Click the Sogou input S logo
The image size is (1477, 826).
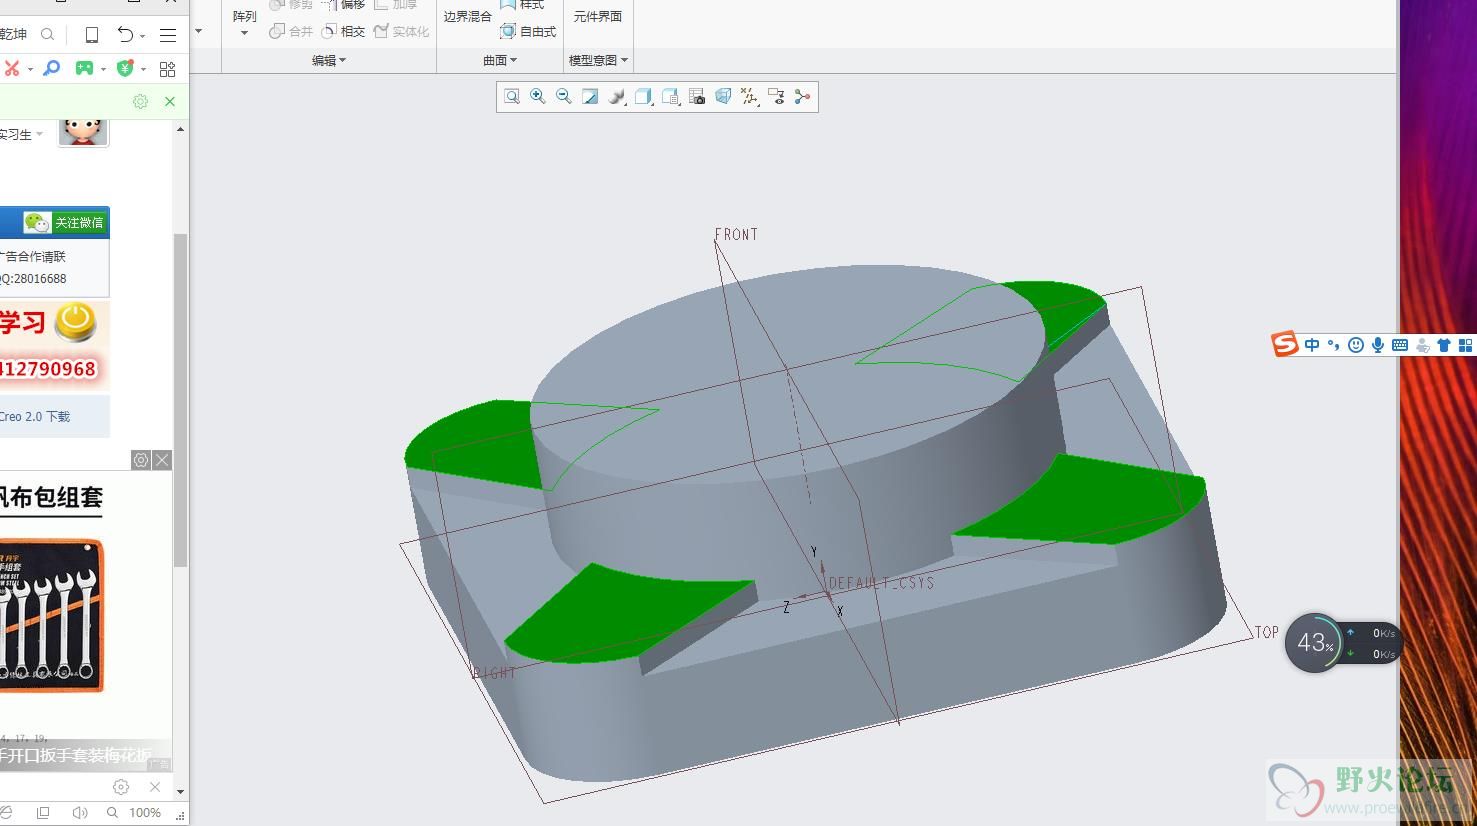tap(1285, 344)
